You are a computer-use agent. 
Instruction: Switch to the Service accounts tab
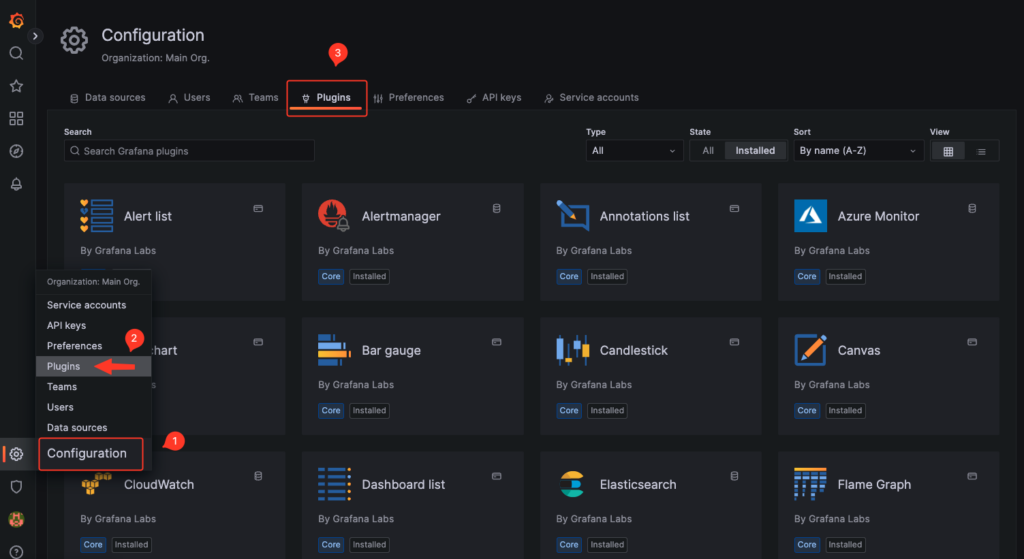[x=592, y=98]
